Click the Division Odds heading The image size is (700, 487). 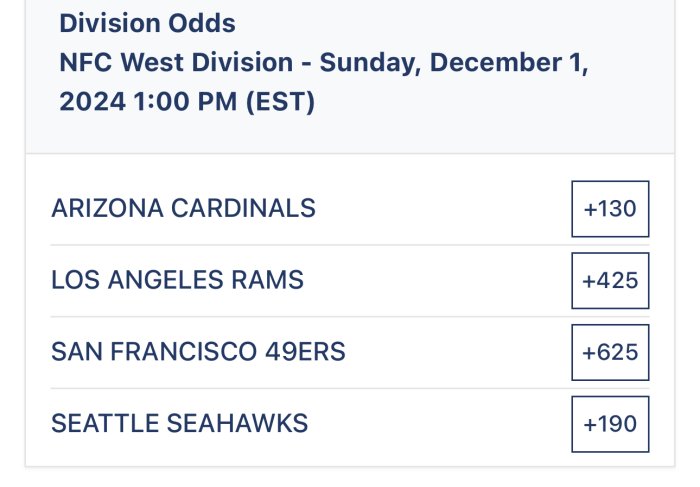(147, 23)
